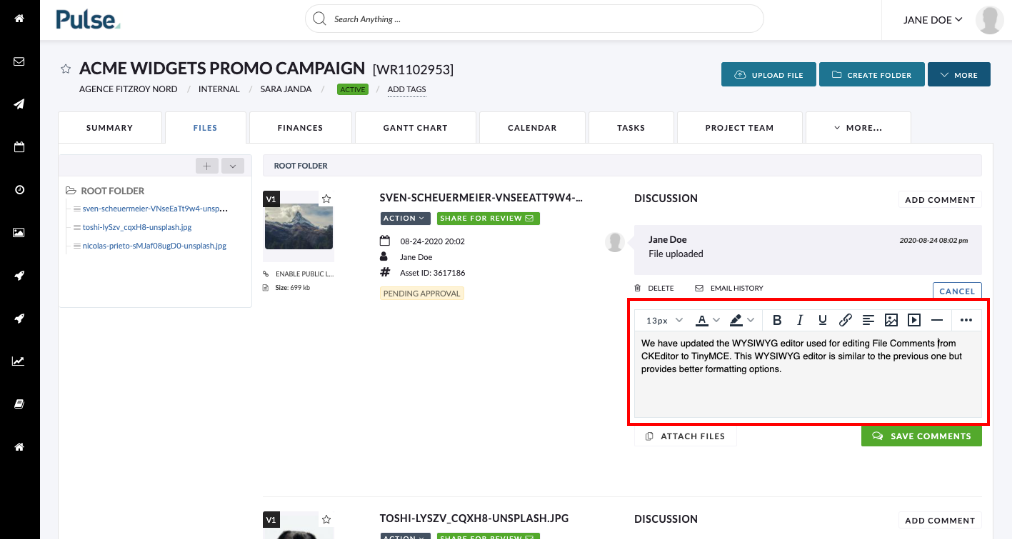
Task: Open the MORE... tab dropdown
Action: (x=858, y=128)
